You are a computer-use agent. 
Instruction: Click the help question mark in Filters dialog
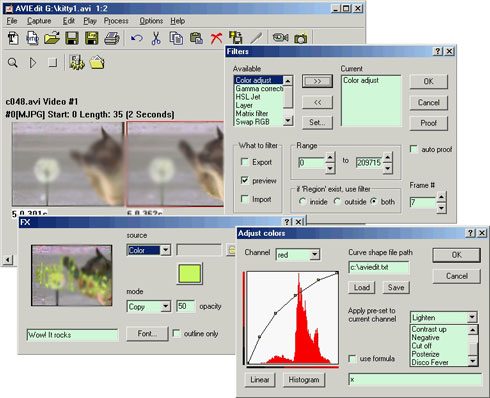click(437, 51)
